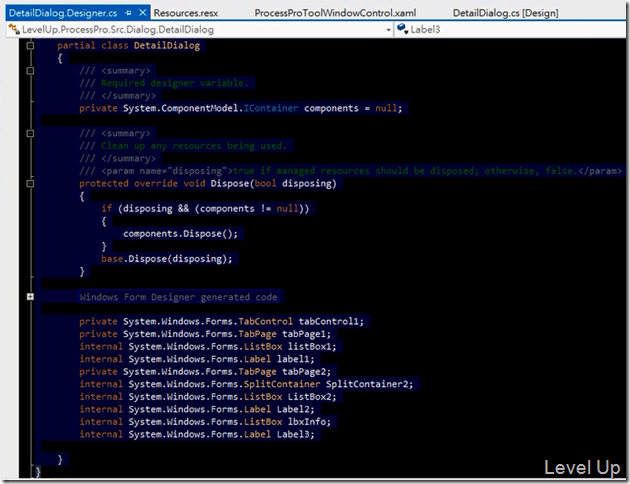Click 'protected override void Dispose' method signature
The height and width of the screenshot is (484, 630).
(x=208, y=184)
